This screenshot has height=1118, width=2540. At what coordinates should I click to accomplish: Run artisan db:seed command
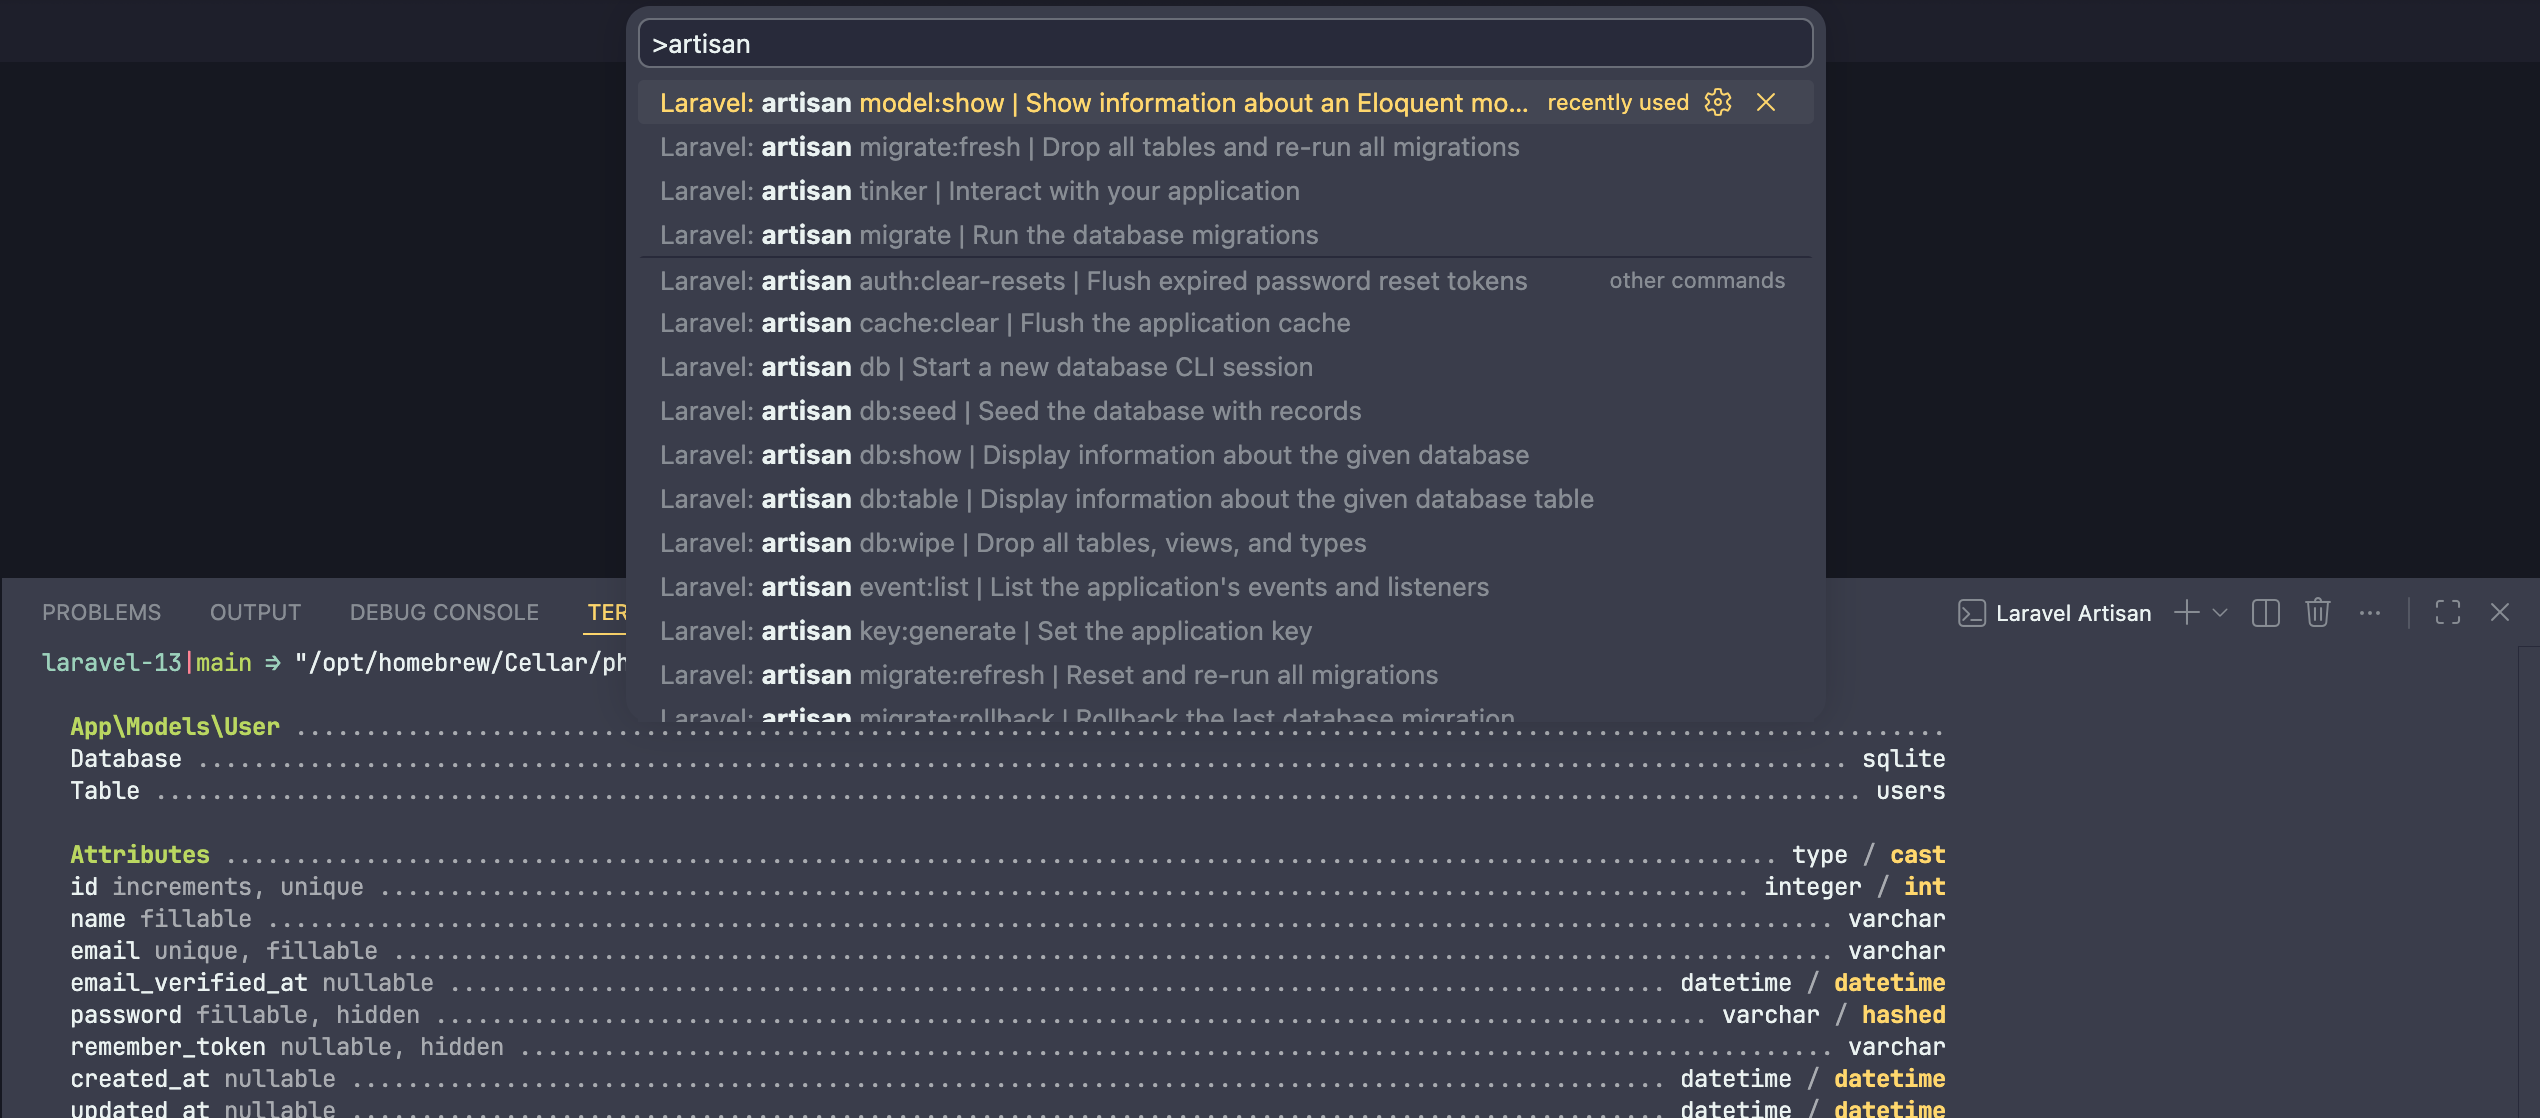(x=1010, y=411)
